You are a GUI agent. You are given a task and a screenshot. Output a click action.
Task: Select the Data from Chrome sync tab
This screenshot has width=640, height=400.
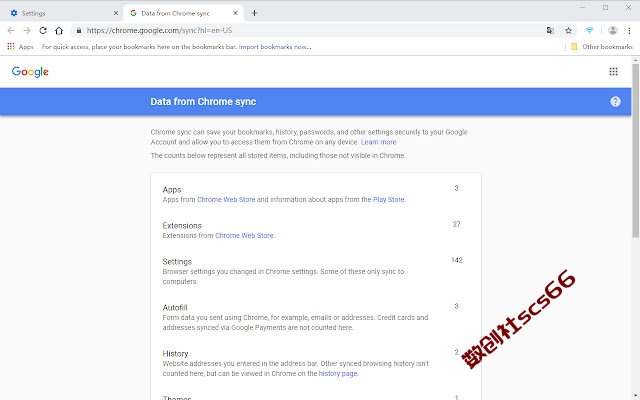coord(183,13)
